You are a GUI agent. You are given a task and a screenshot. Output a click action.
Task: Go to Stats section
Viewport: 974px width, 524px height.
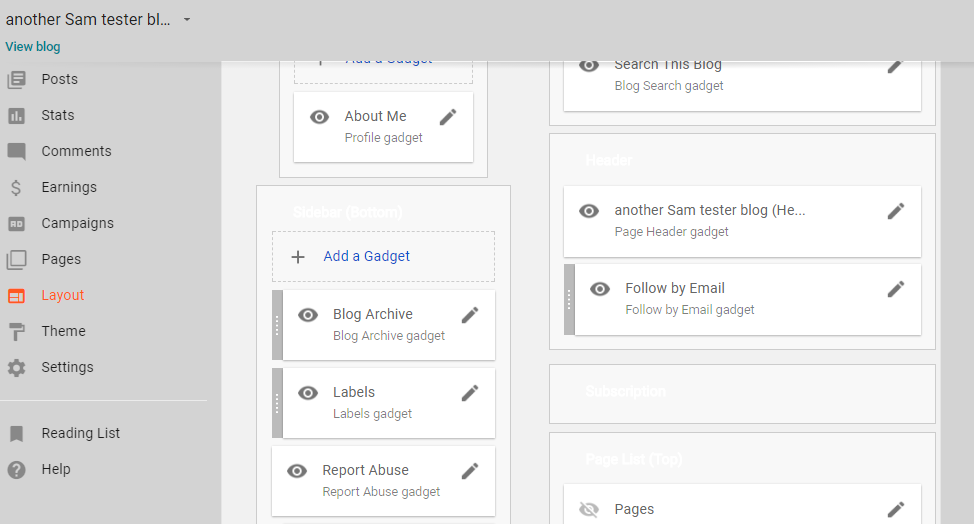point(58,115)
